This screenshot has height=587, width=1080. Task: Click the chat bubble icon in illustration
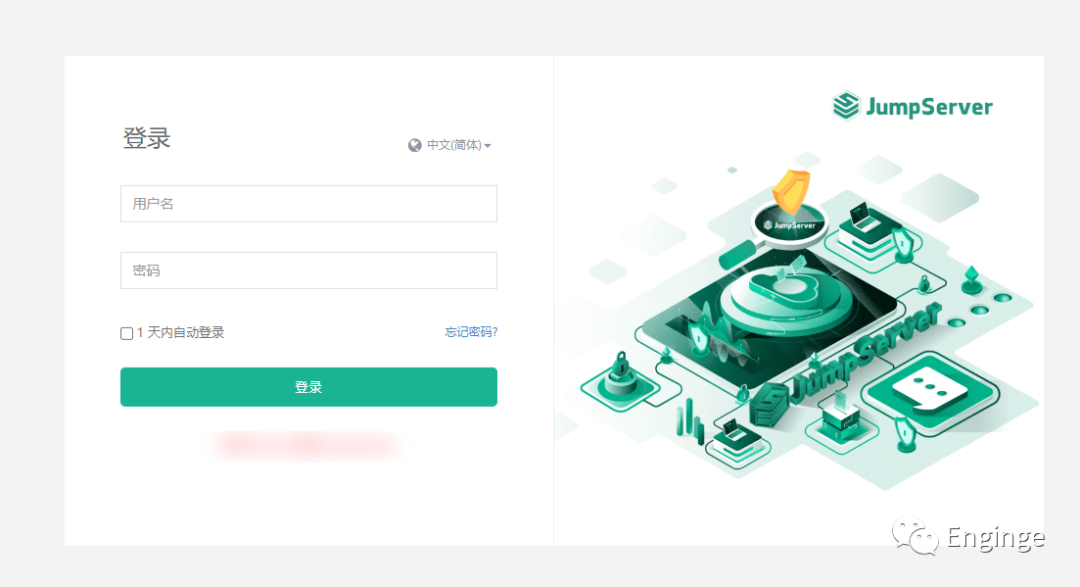click(x=929, y=389)
